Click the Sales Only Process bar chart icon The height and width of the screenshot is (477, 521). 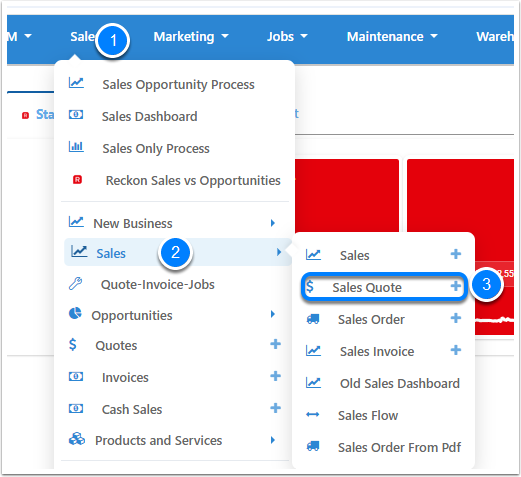76,147
